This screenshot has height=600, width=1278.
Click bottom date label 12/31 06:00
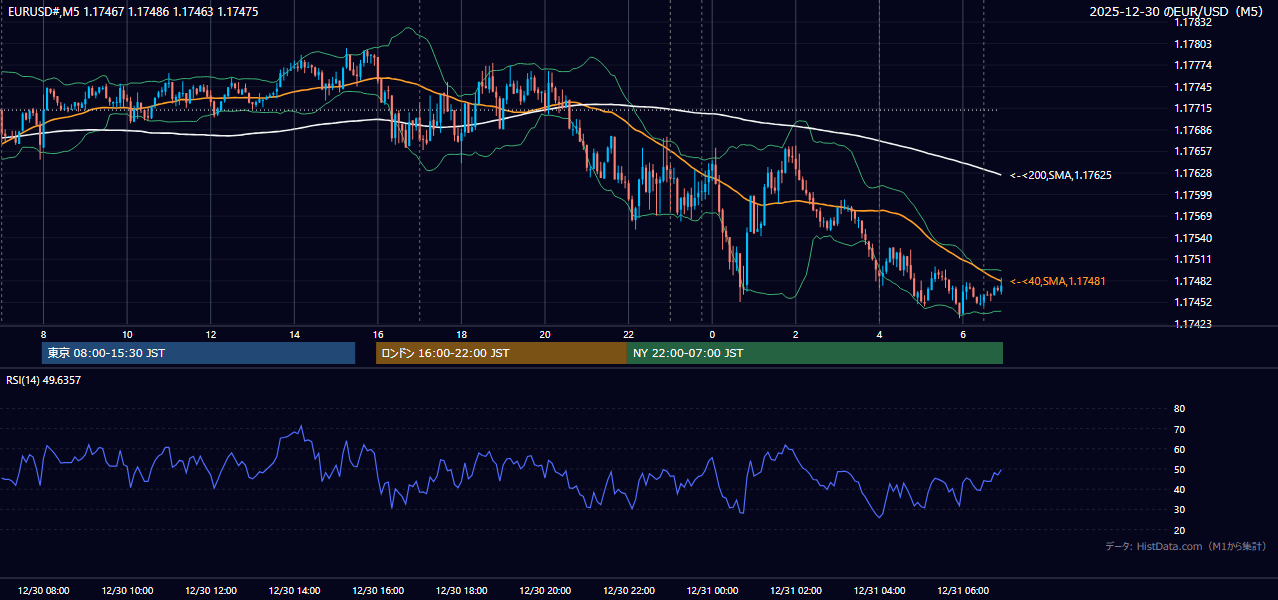[x=962, y=591]
